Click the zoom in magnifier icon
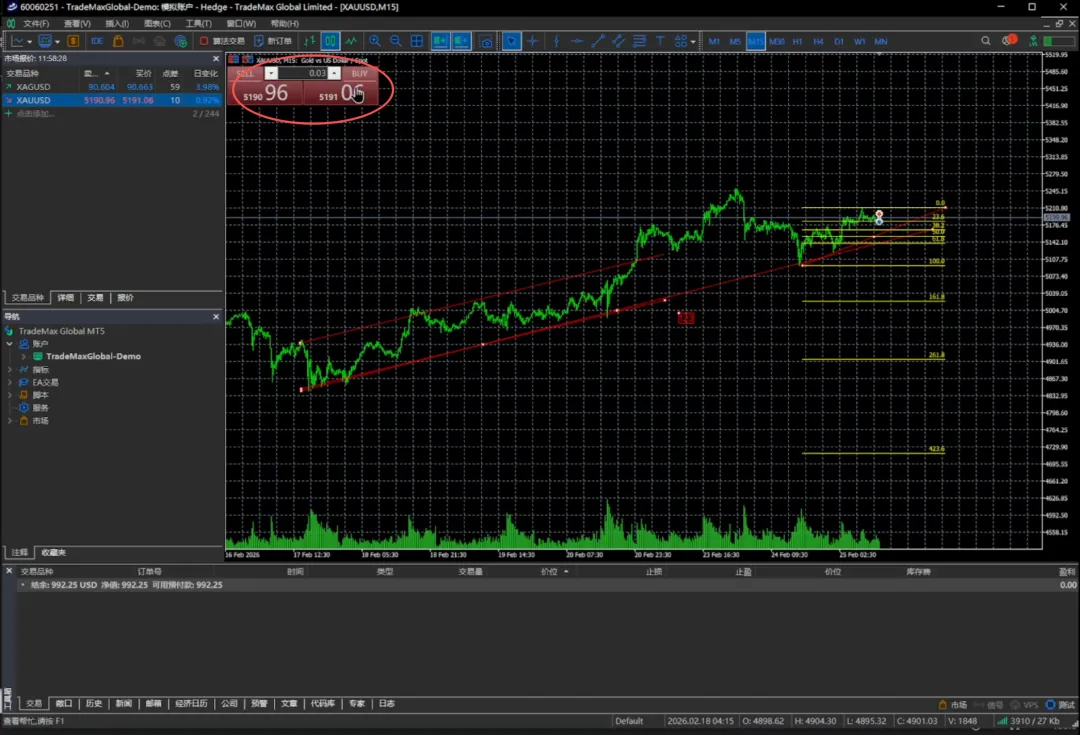Viewport: 1080px width, 735px height. point(375,41)
